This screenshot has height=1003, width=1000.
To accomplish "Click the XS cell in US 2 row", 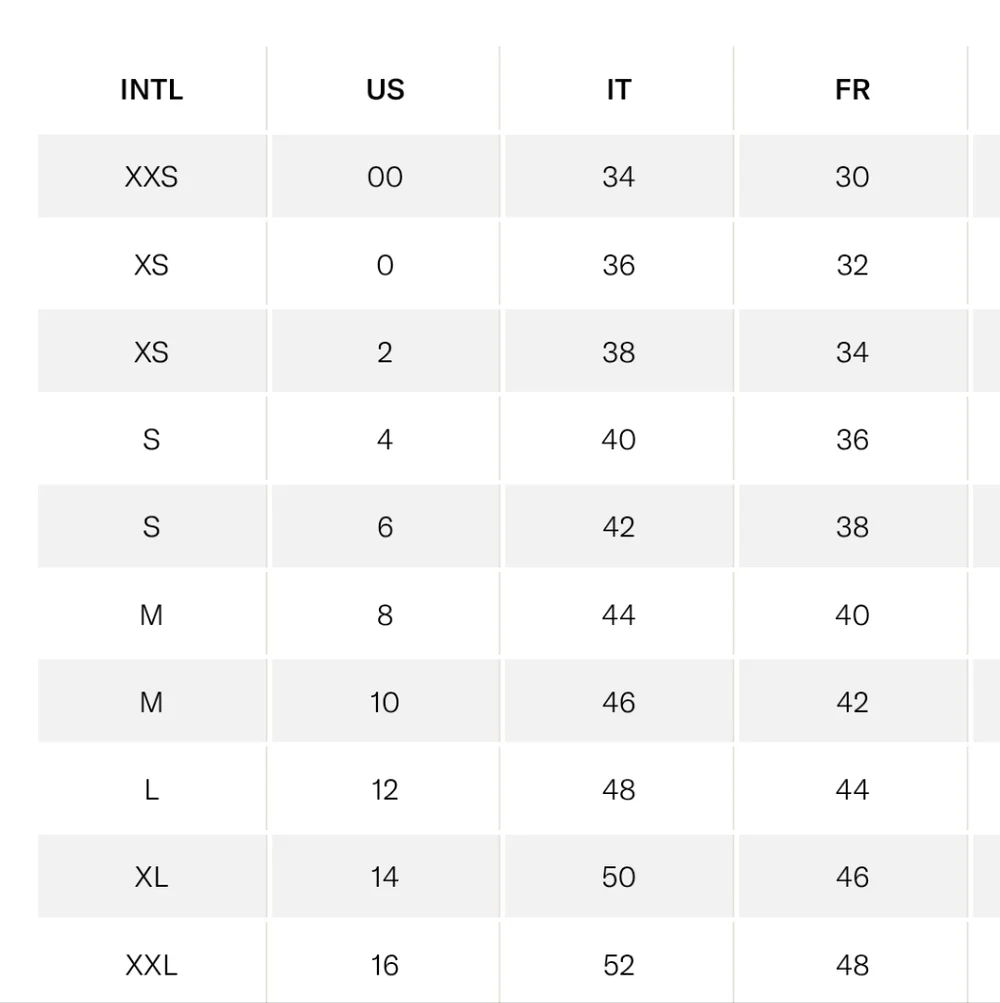I will click(152, 352).
